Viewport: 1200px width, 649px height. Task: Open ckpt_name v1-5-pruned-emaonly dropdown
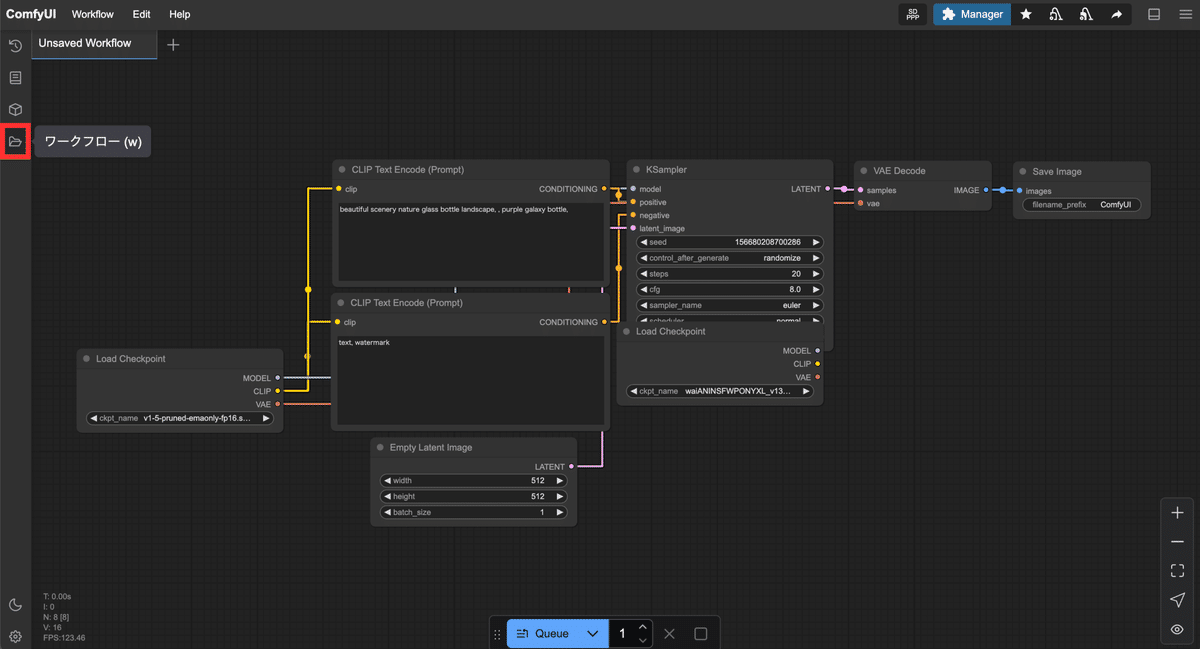180,418
